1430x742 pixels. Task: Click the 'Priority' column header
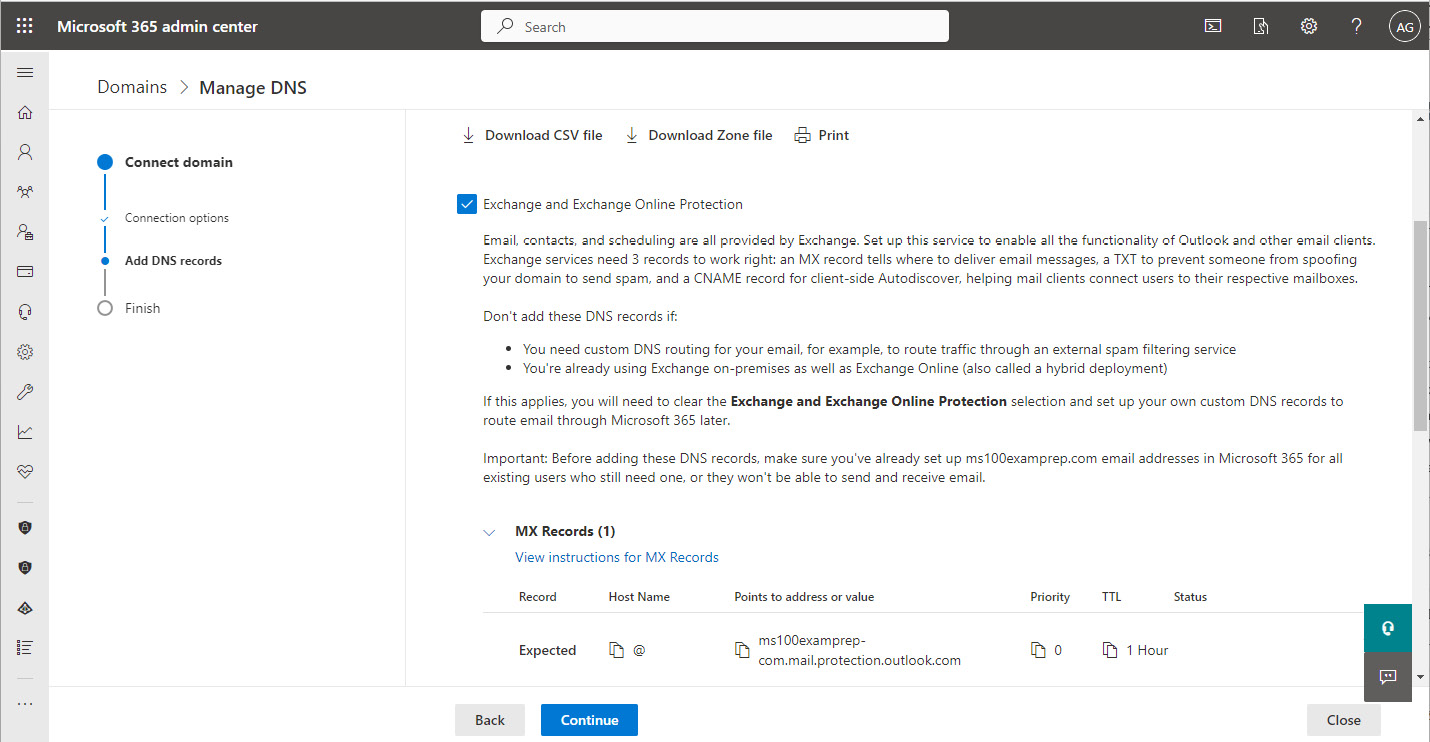click(1050, 597)
